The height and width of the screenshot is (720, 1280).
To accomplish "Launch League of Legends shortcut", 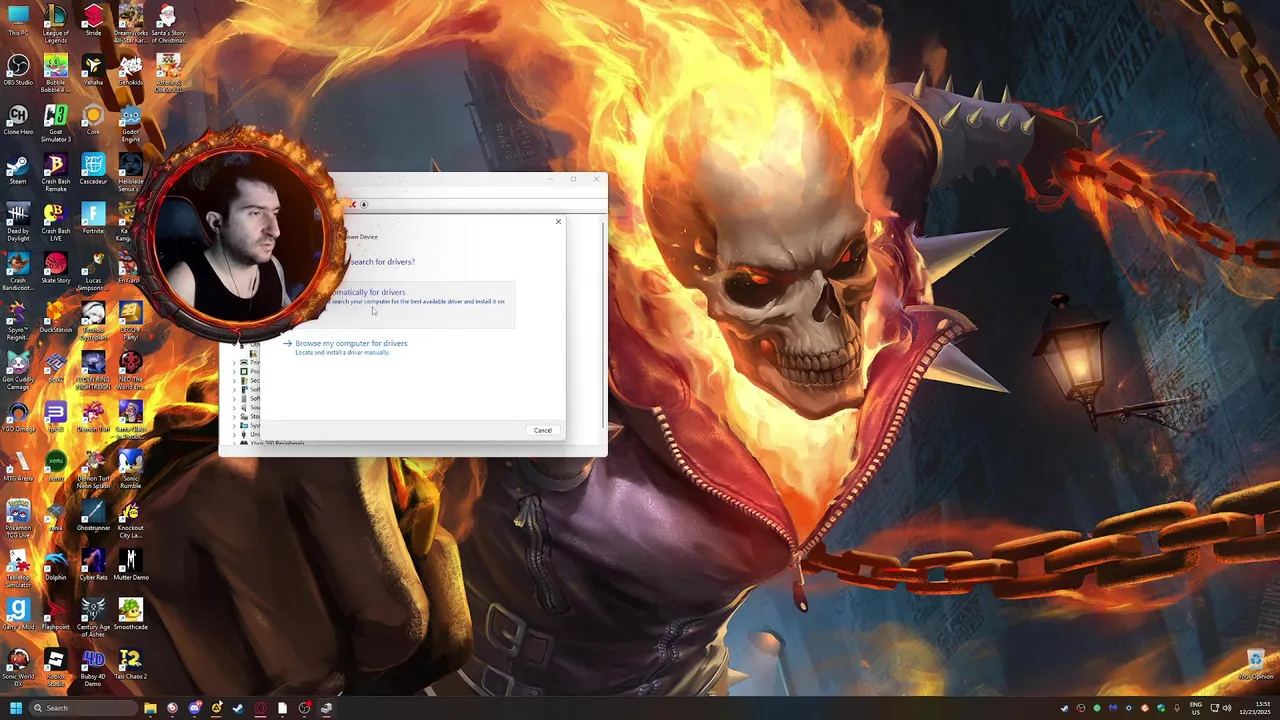I will pos(56,24).
